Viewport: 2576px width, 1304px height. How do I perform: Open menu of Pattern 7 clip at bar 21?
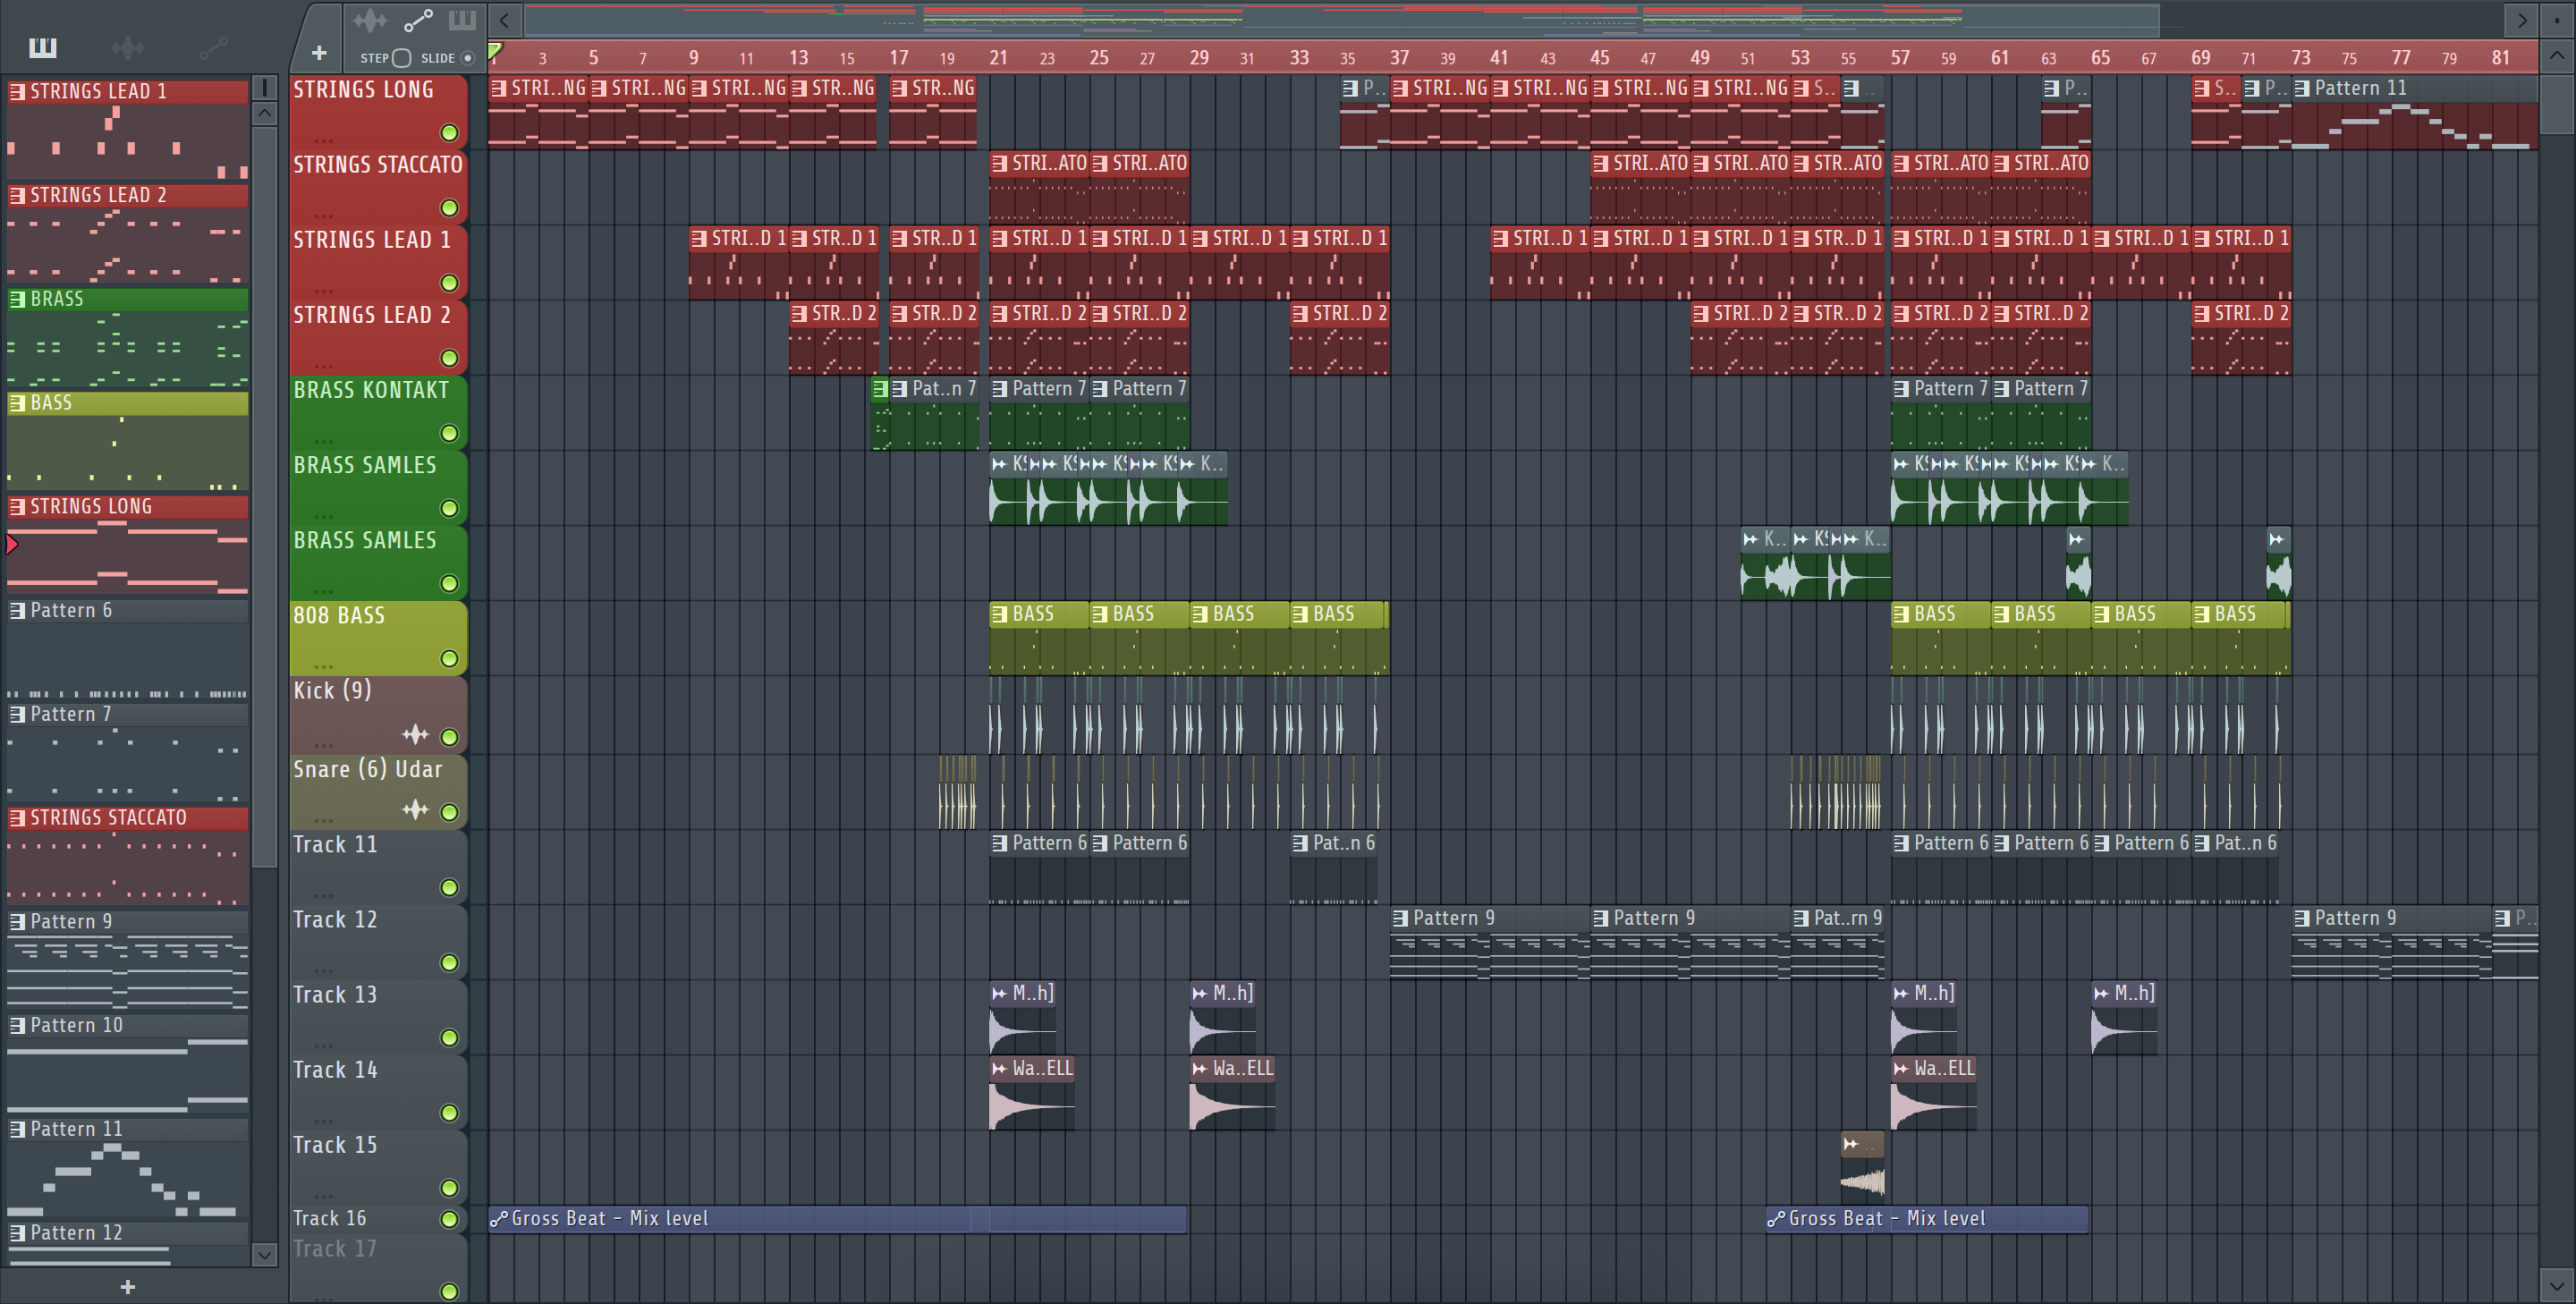pos(1000,389)
